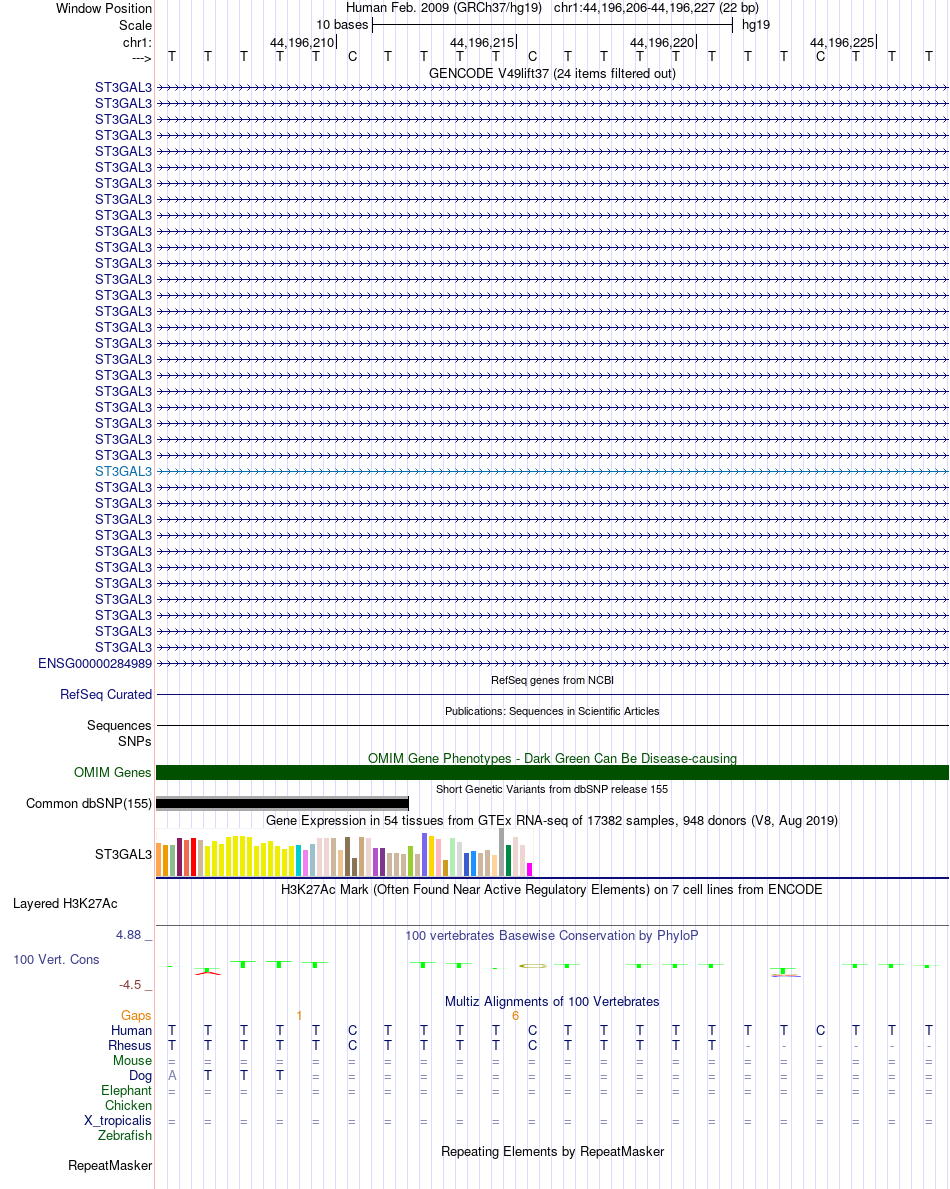
Task: Open the ENSG00000284989 gene label
Action: tap(95, 664)
